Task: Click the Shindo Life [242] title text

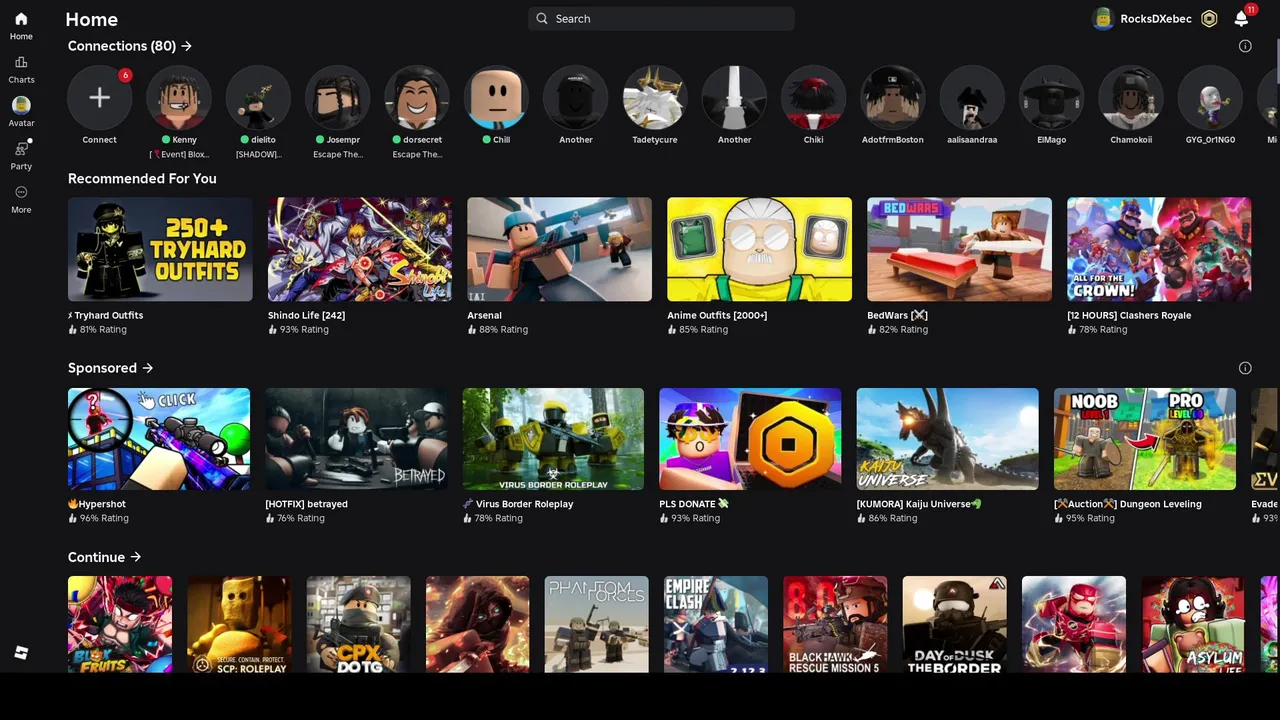Action: [x=306, y=315]
